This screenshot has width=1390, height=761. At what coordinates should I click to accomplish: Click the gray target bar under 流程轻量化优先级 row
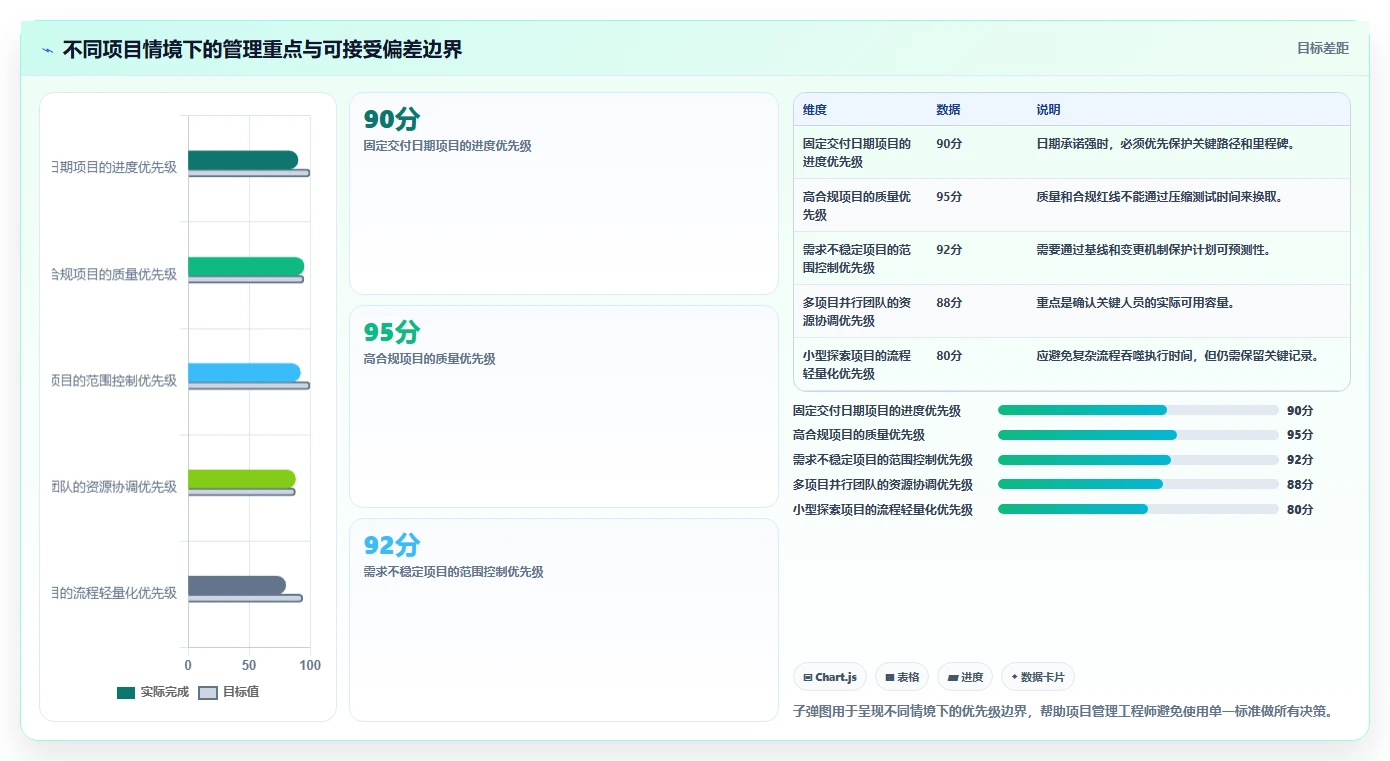click(x=245, y=598)
